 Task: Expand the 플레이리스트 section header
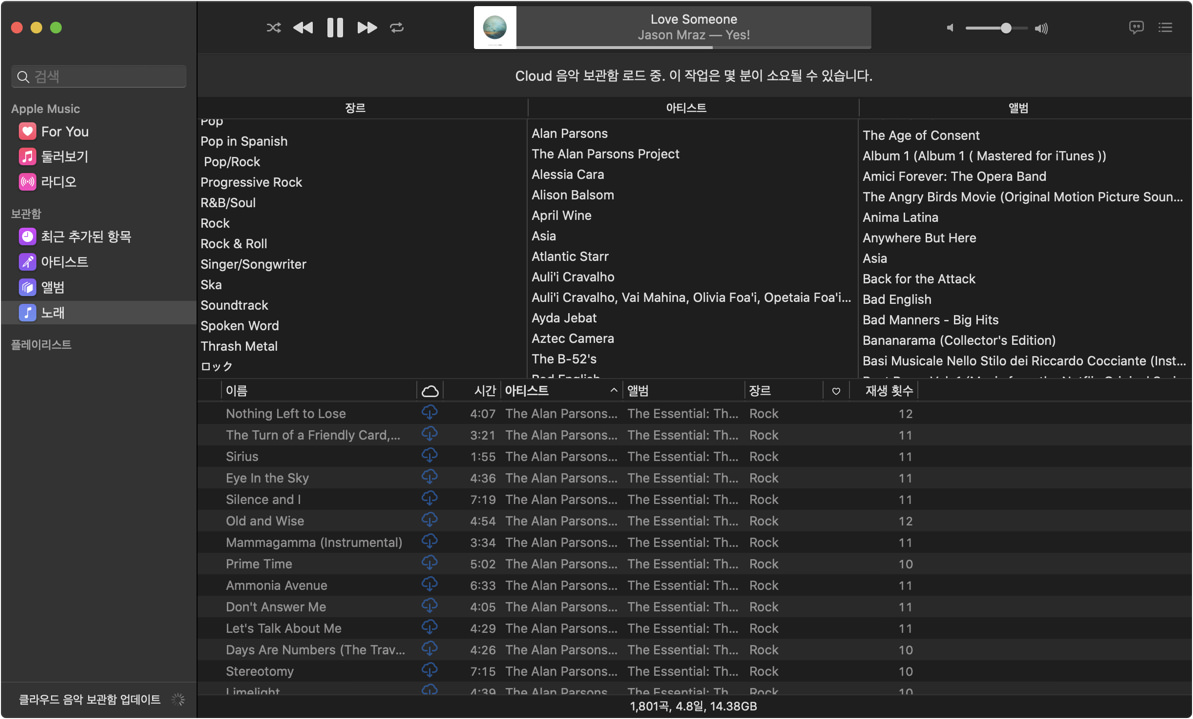(41, 345)
